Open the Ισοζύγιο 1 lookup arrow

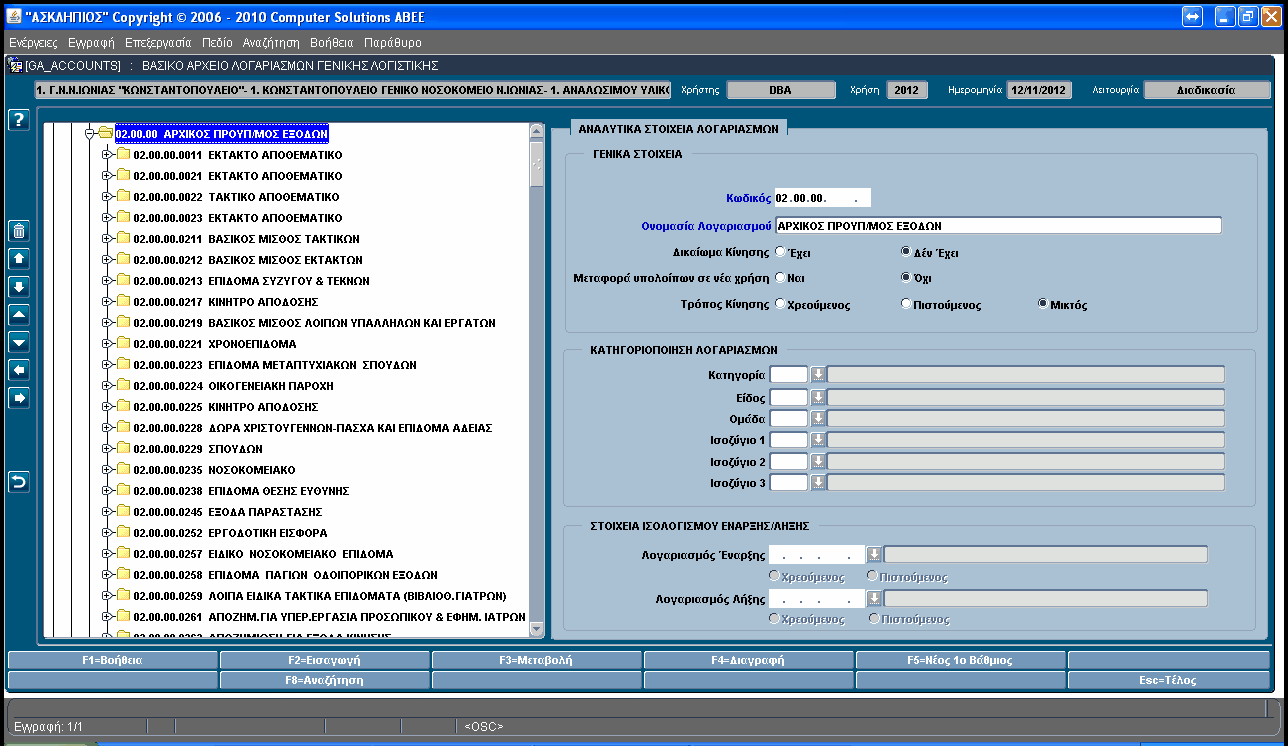point(817,440)
